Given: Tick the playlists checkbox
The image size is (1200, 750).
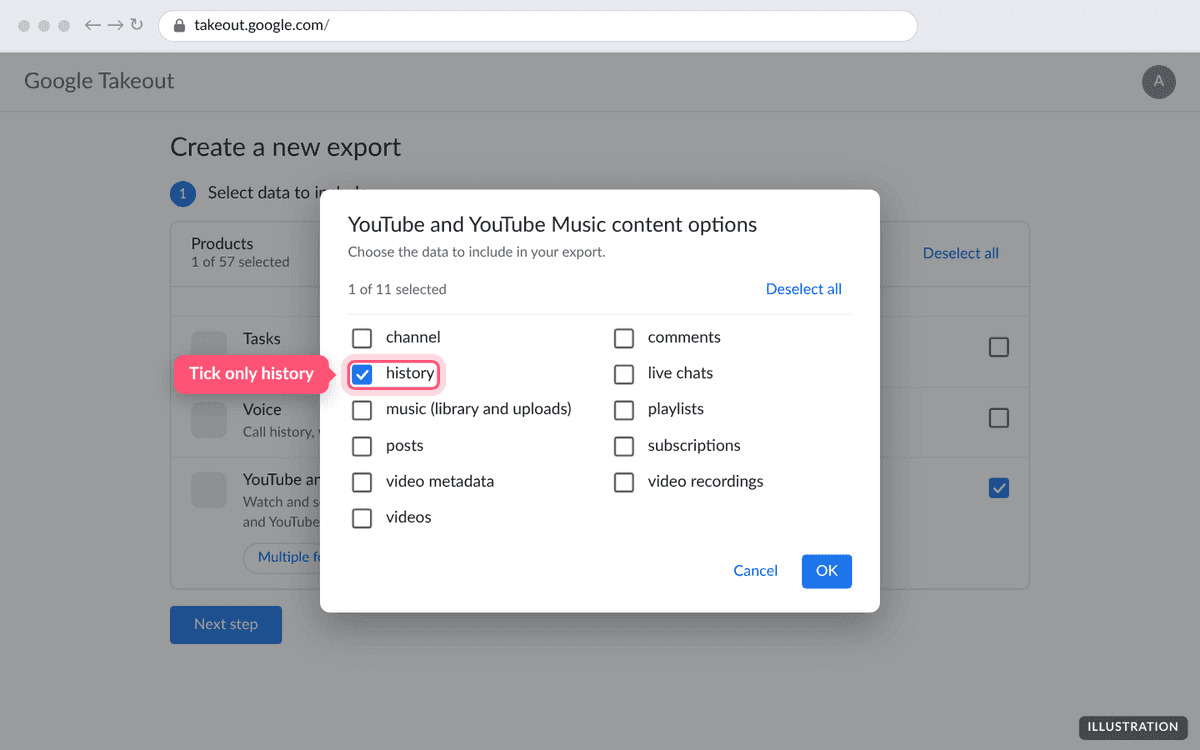Looking at the screenshot, I should click(x=624, y=410).
